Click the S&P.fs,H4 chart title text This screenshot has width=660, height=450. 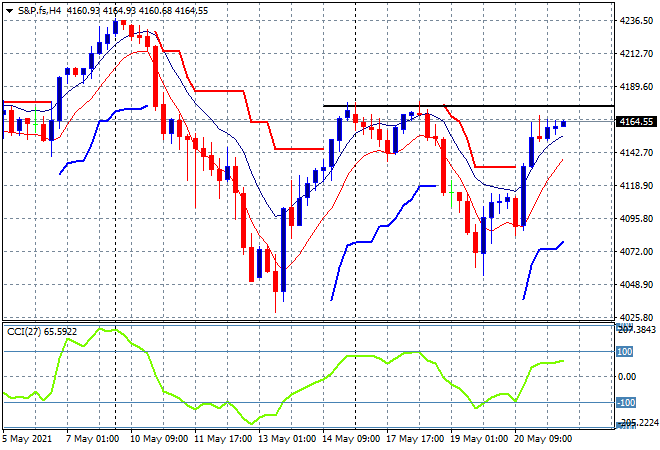[40, 11]
